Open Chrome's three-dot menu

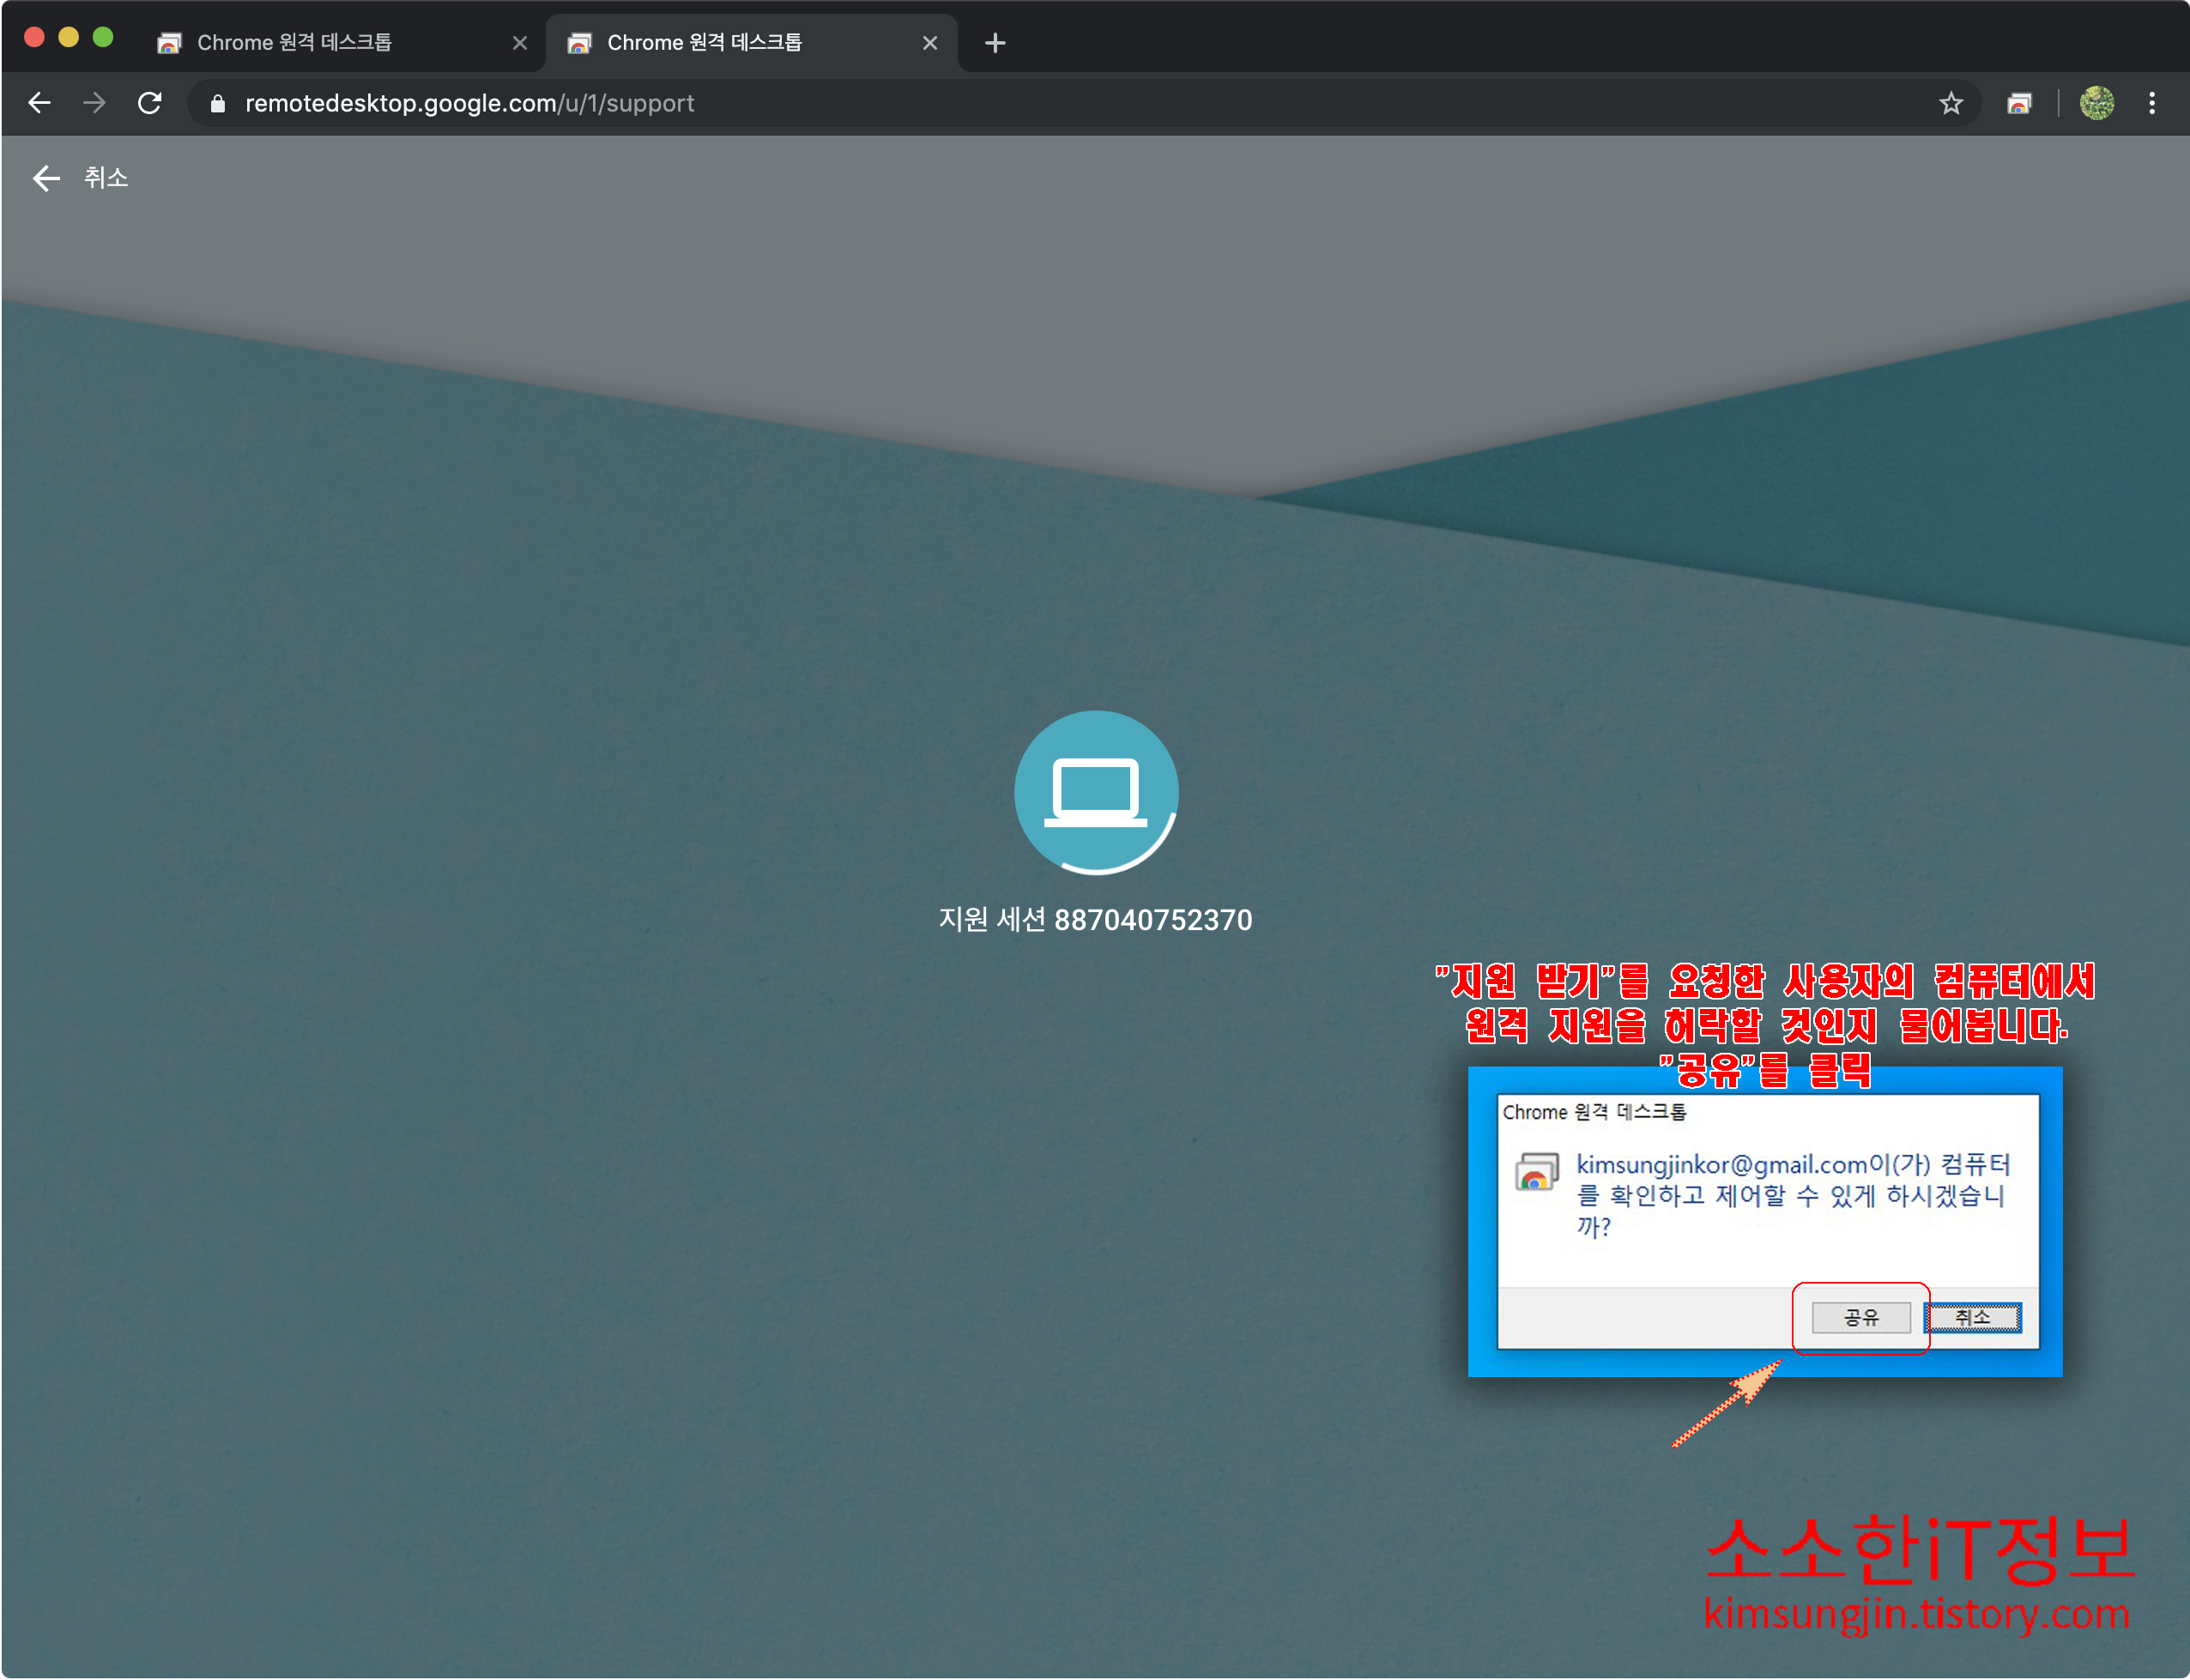[x=2152, y=103]
